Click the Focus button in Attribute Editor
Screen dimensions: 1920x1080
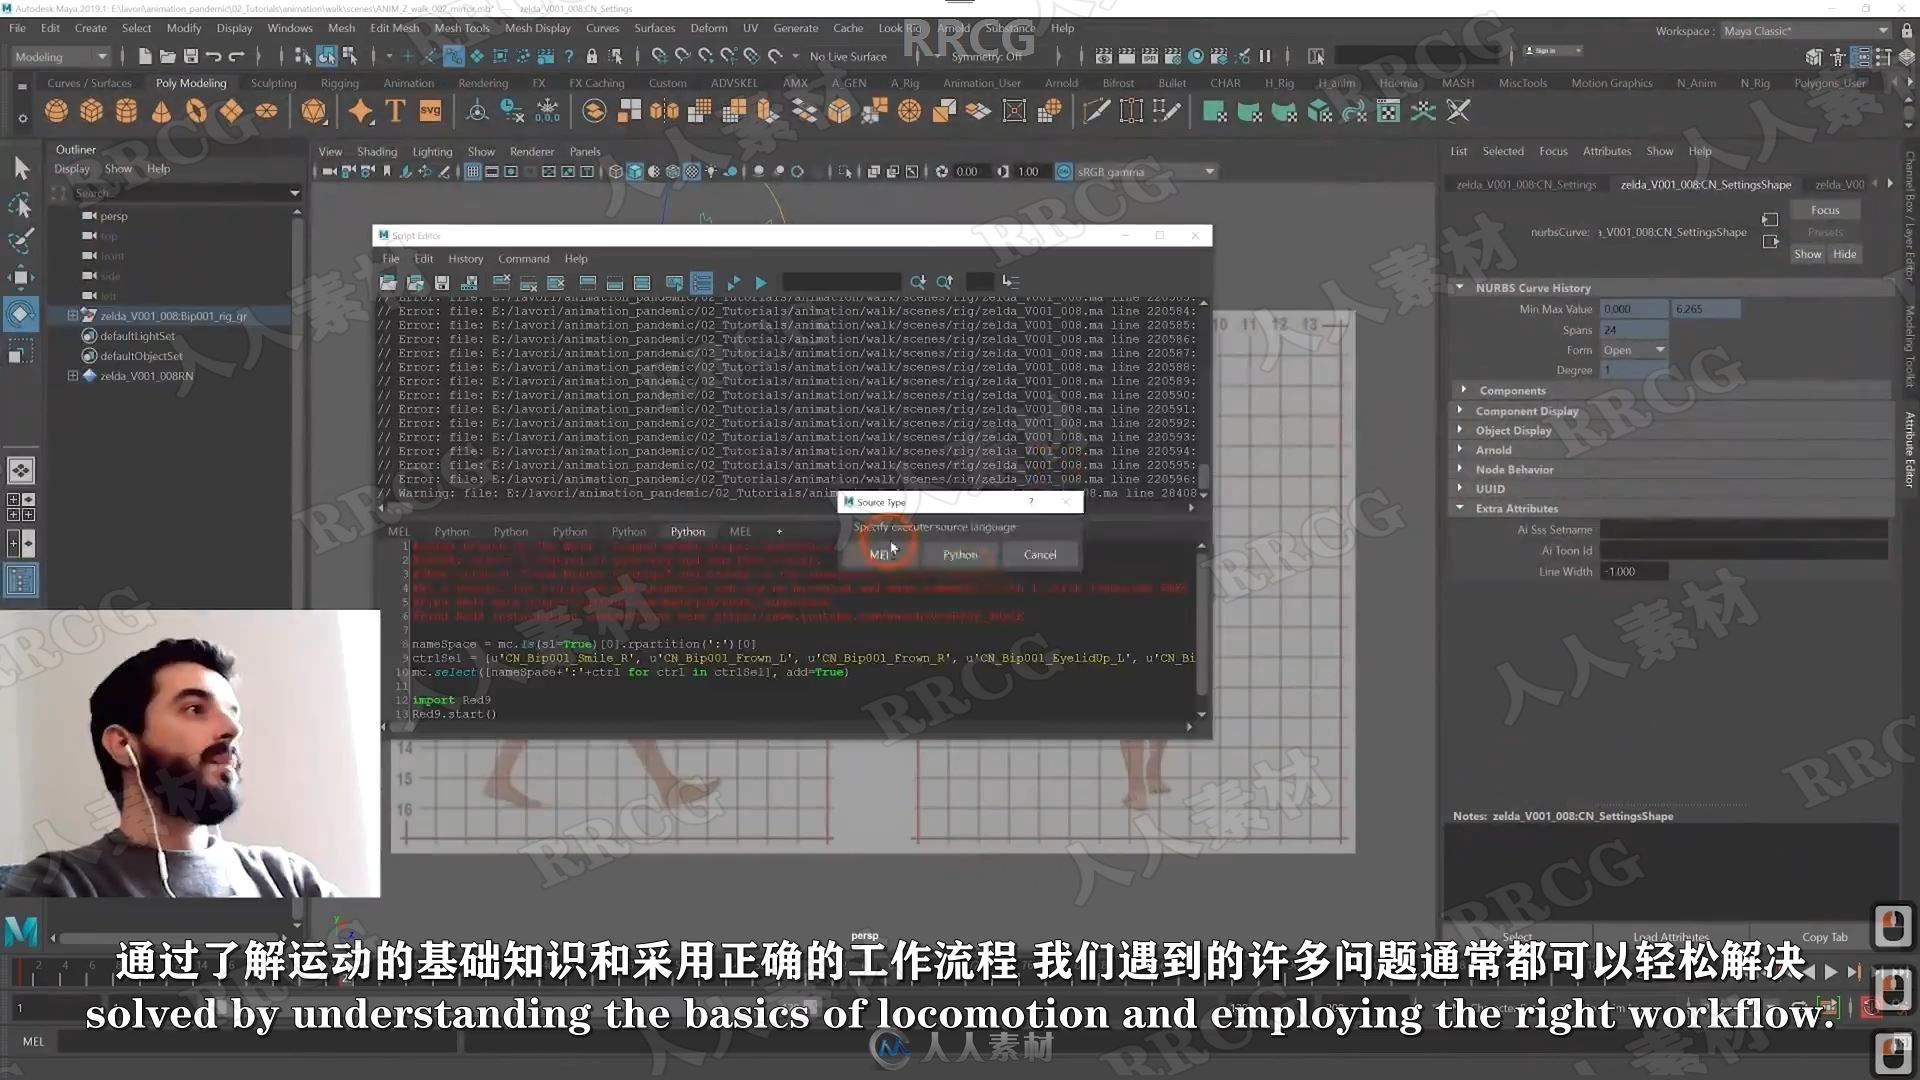1825,210
